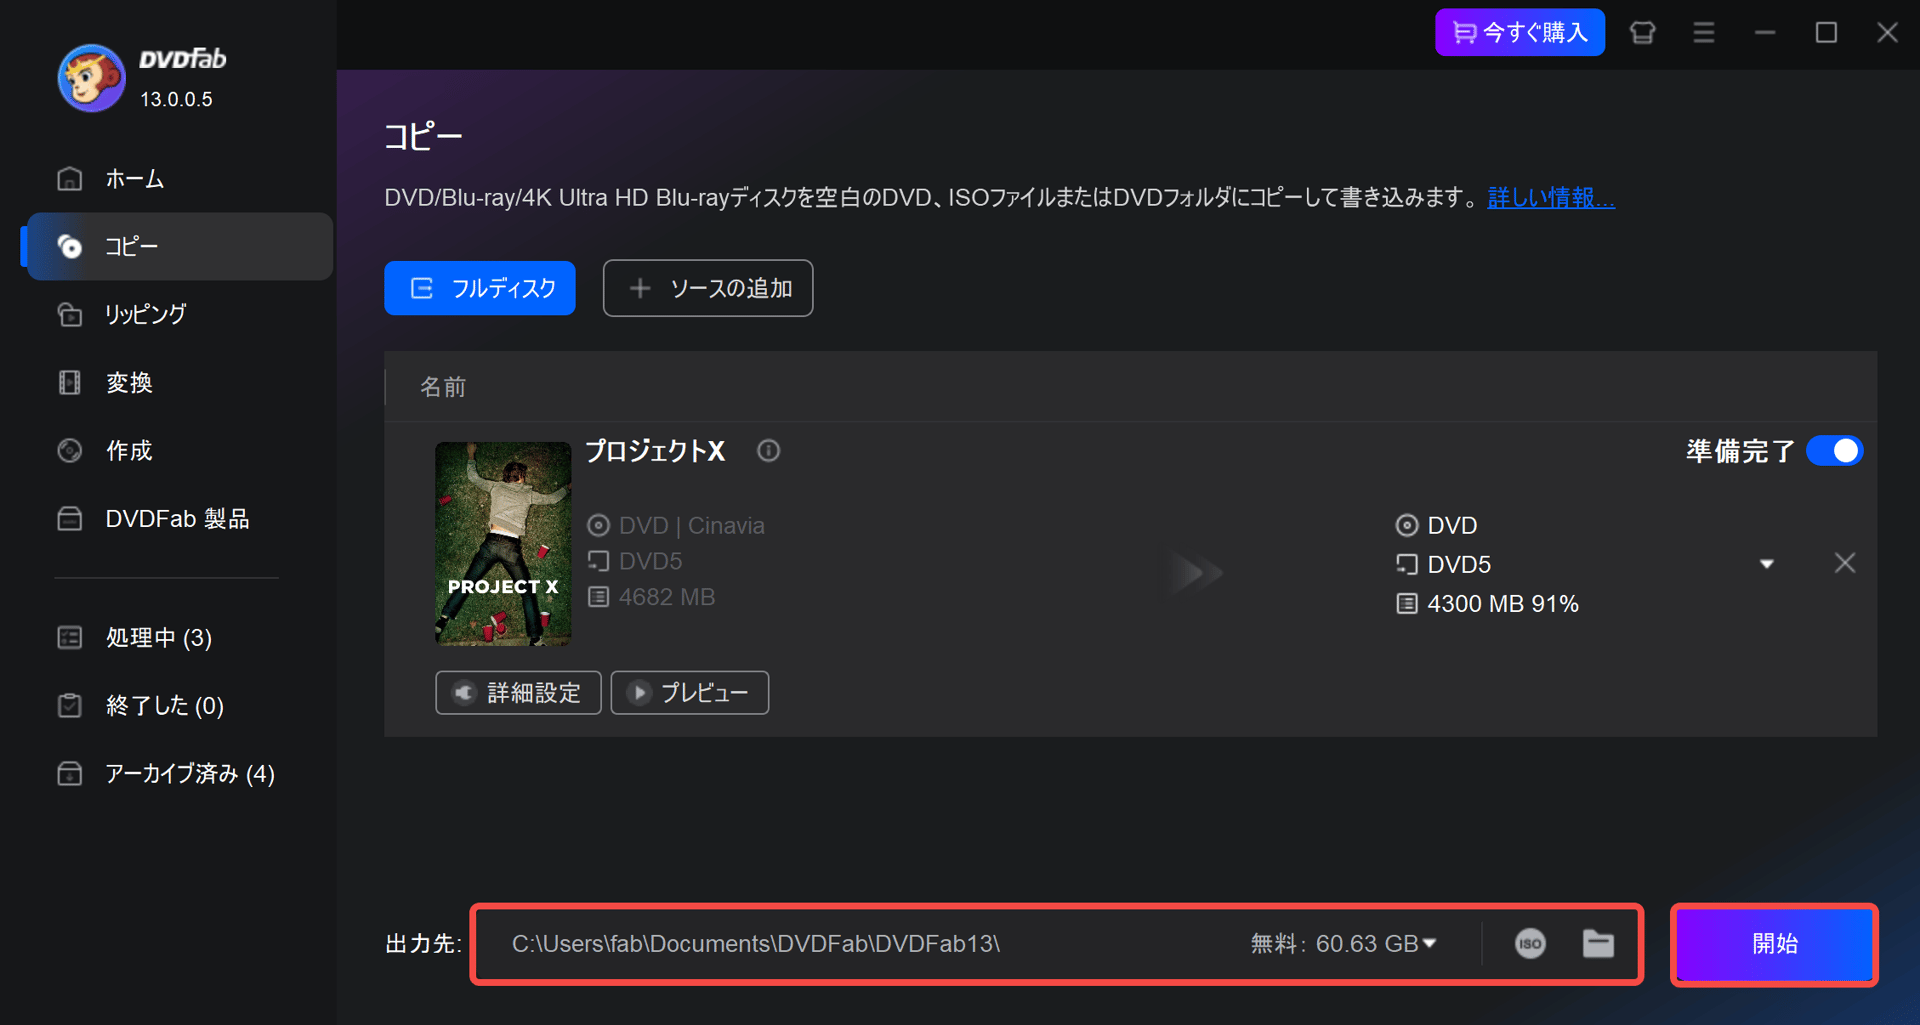Screen dimensions: 1920x1025
Task: Expand the DVD5 output size dropdown
Action: tap(1767, 564)
